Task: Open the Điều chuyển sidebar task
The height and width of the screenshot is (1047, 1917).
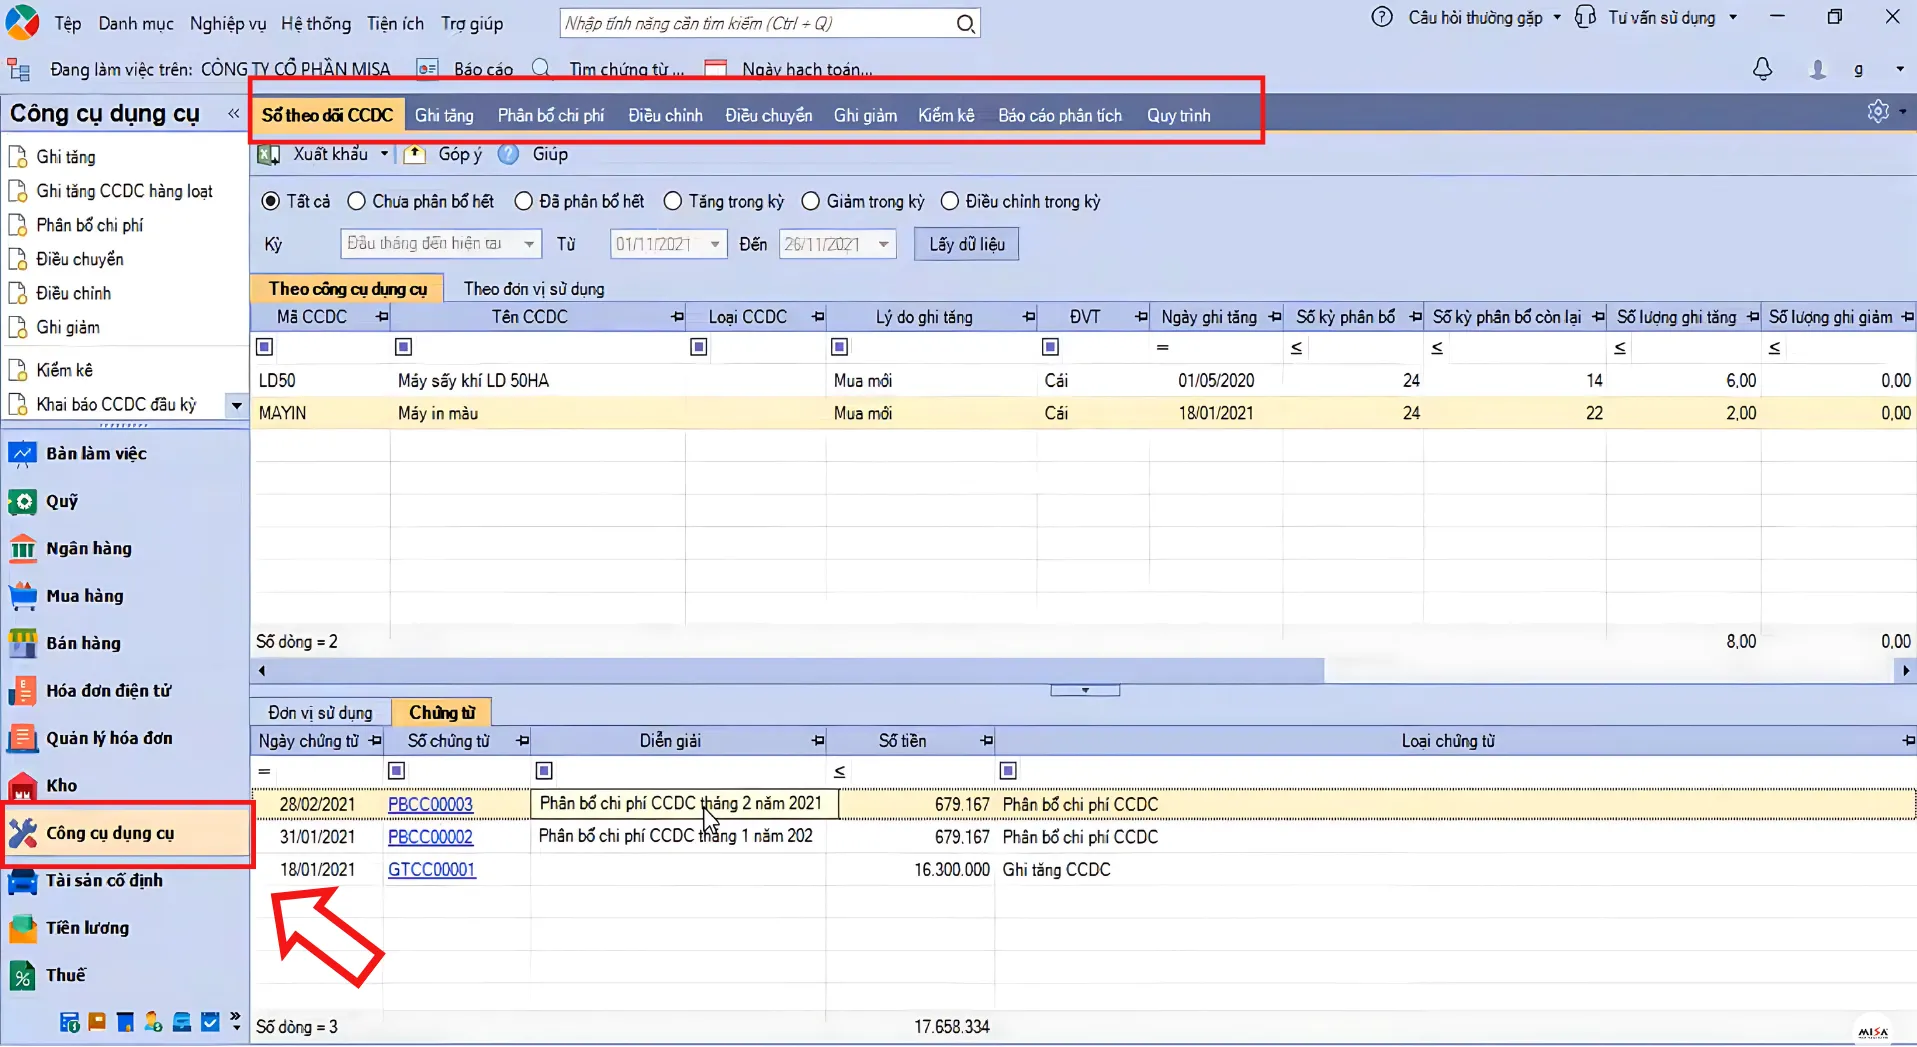Action: pyautogui.click(x=80, y=259)
